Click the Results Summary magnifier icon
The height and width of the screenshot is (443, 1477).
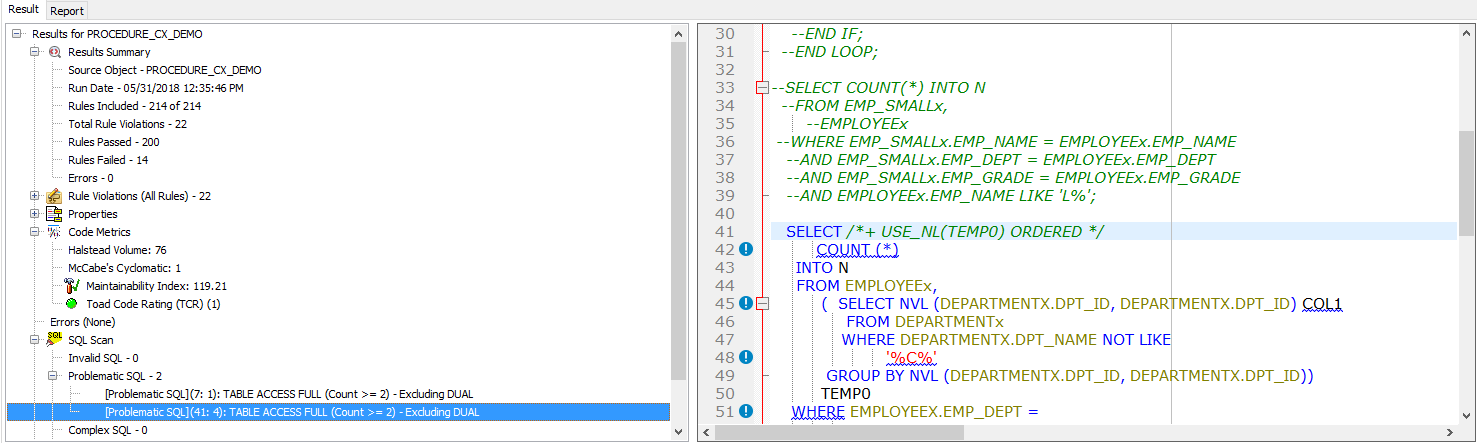(x=55, y=52)
